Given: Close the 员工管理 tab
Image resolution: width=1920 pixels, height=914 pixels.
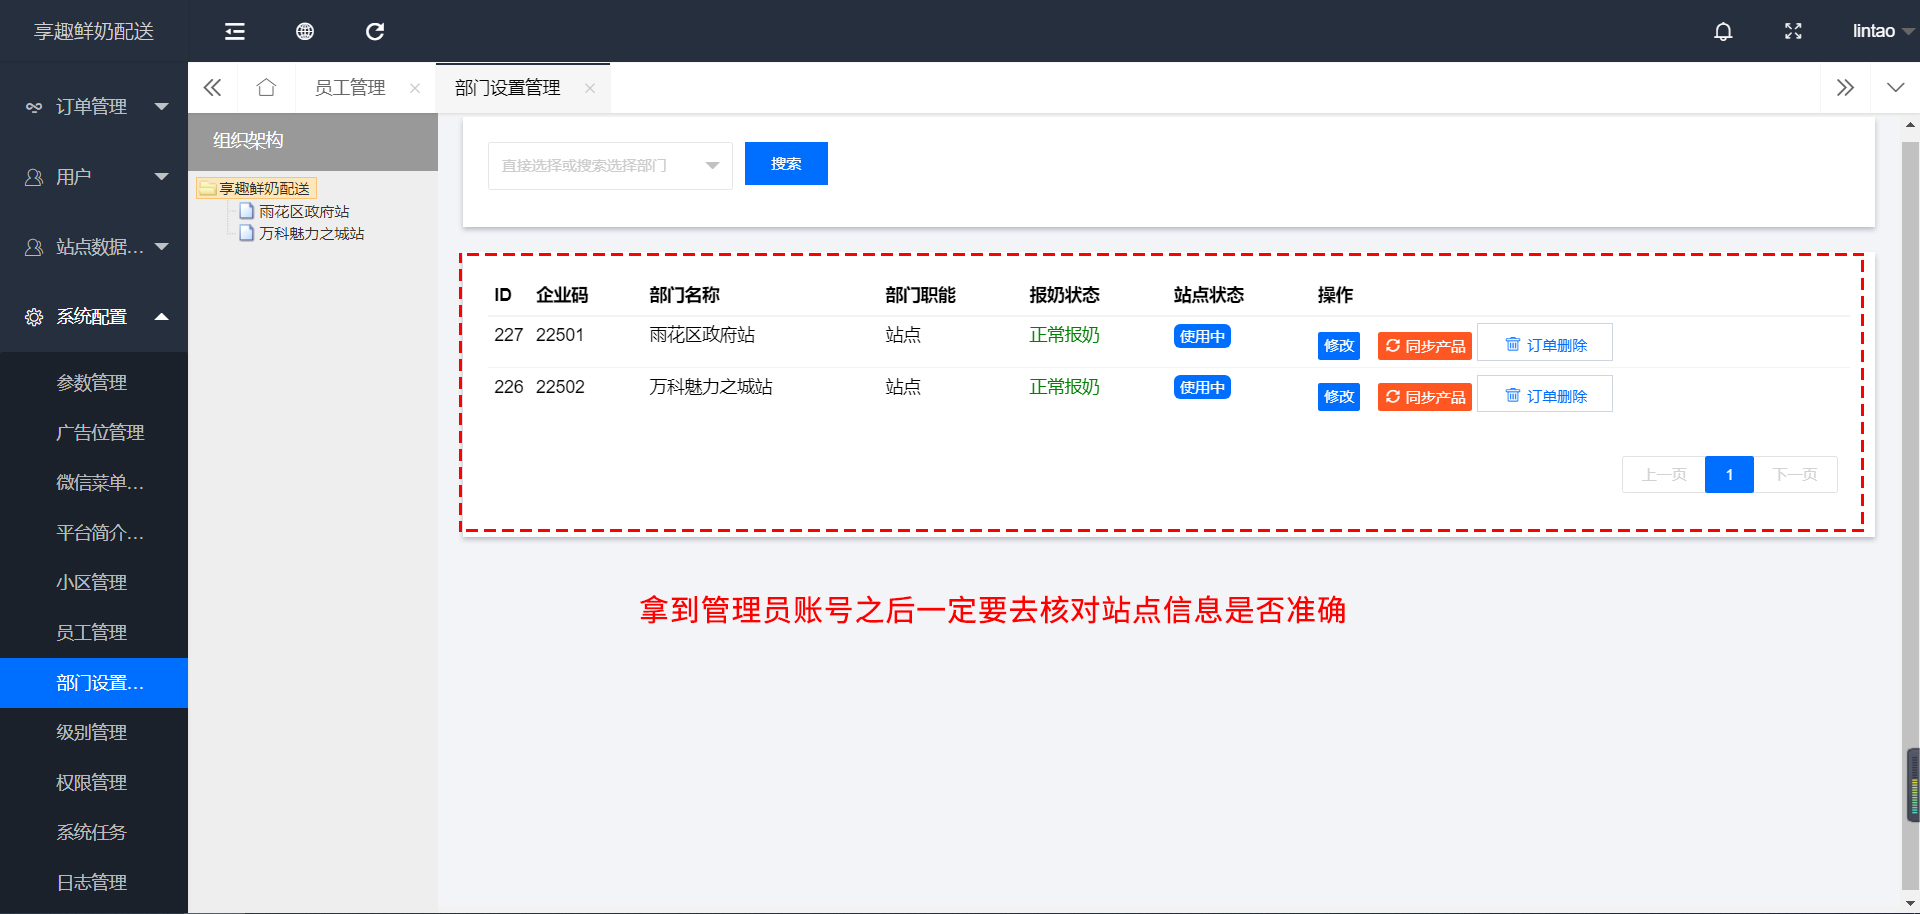Looking at the screenshot, I should coord(415,88).
